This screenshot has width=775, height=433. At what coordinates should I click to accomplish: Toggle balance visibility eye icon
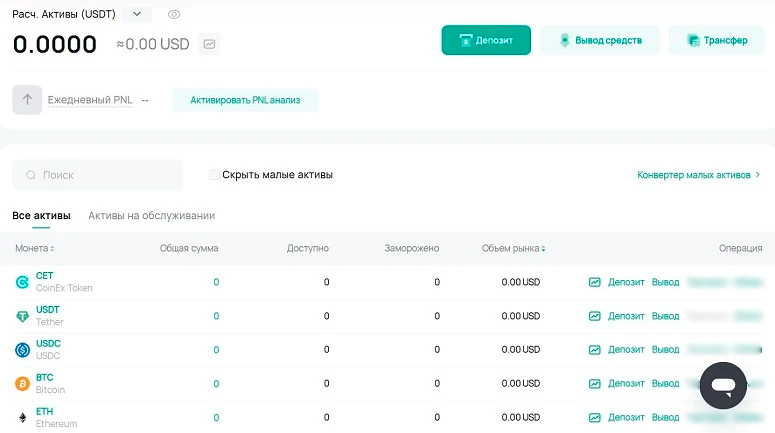174,15
